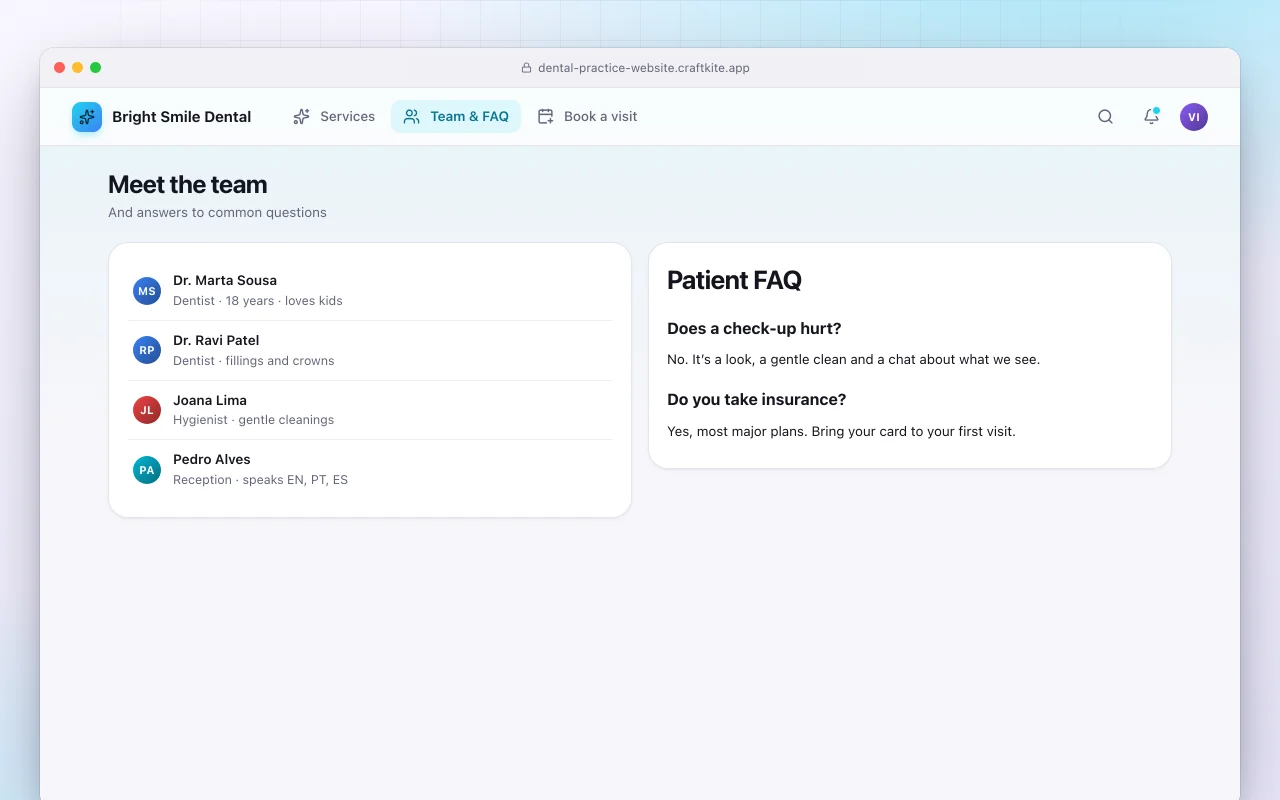
Task: Click 'Hygienist · gentle cleanings' text
Action: 254,420
